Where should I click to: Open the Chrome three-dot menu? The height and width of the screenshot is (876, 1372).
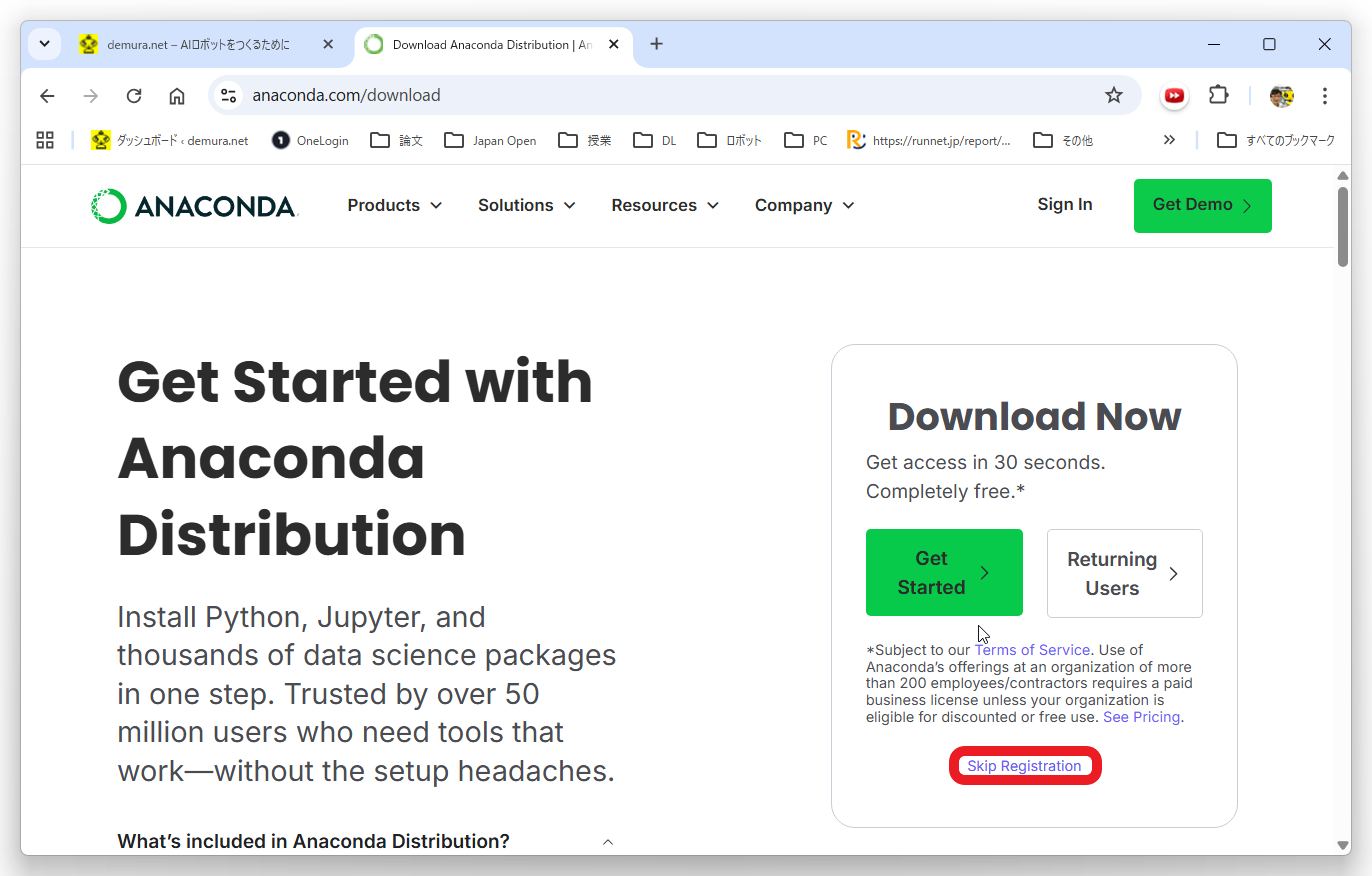click(1325, 96)
